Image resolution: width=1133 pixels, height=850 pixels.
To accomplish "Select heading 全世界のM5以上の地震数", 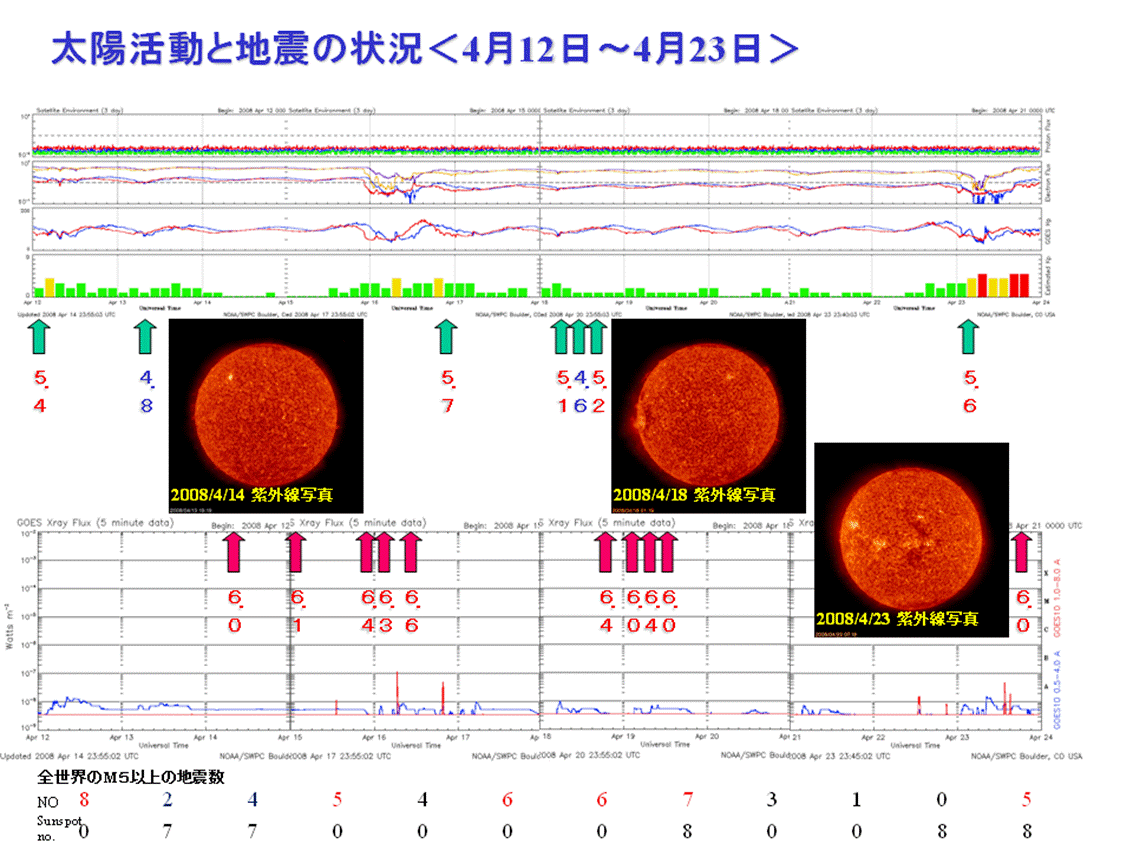I will click(x=131, y=777).
